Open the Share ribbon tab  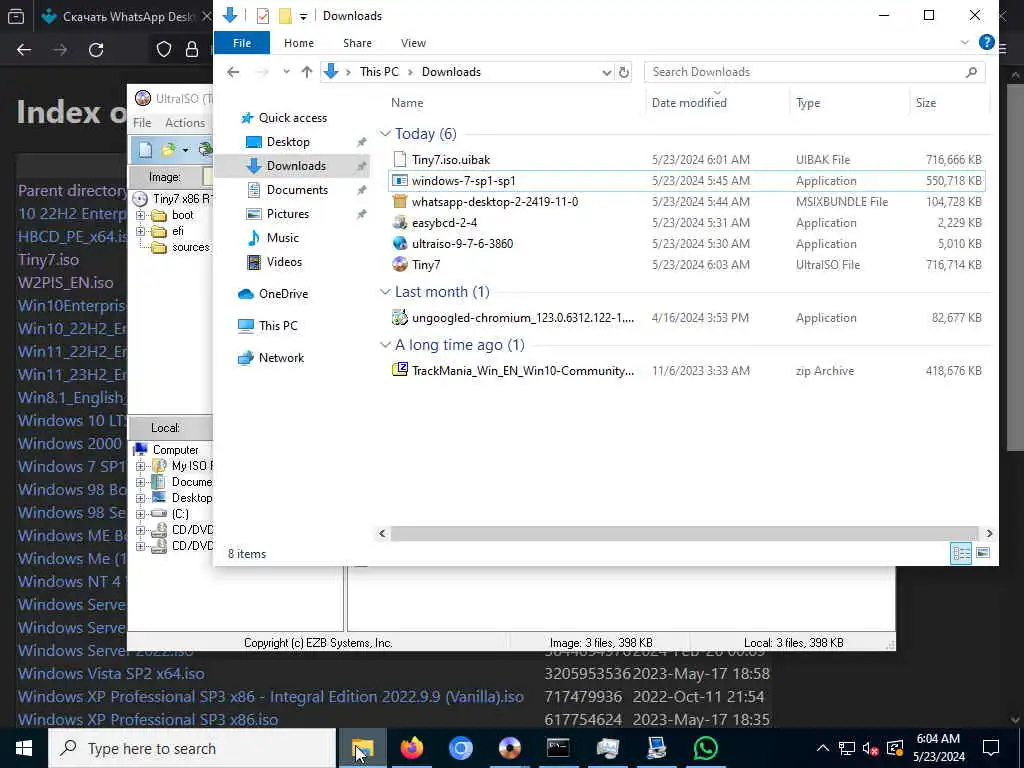point(357,43)
